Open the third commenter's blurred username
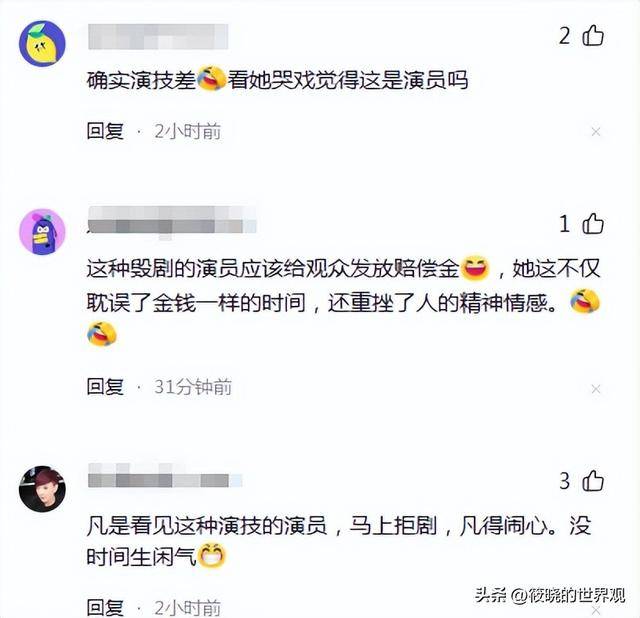640x618 pixels. 165,476
